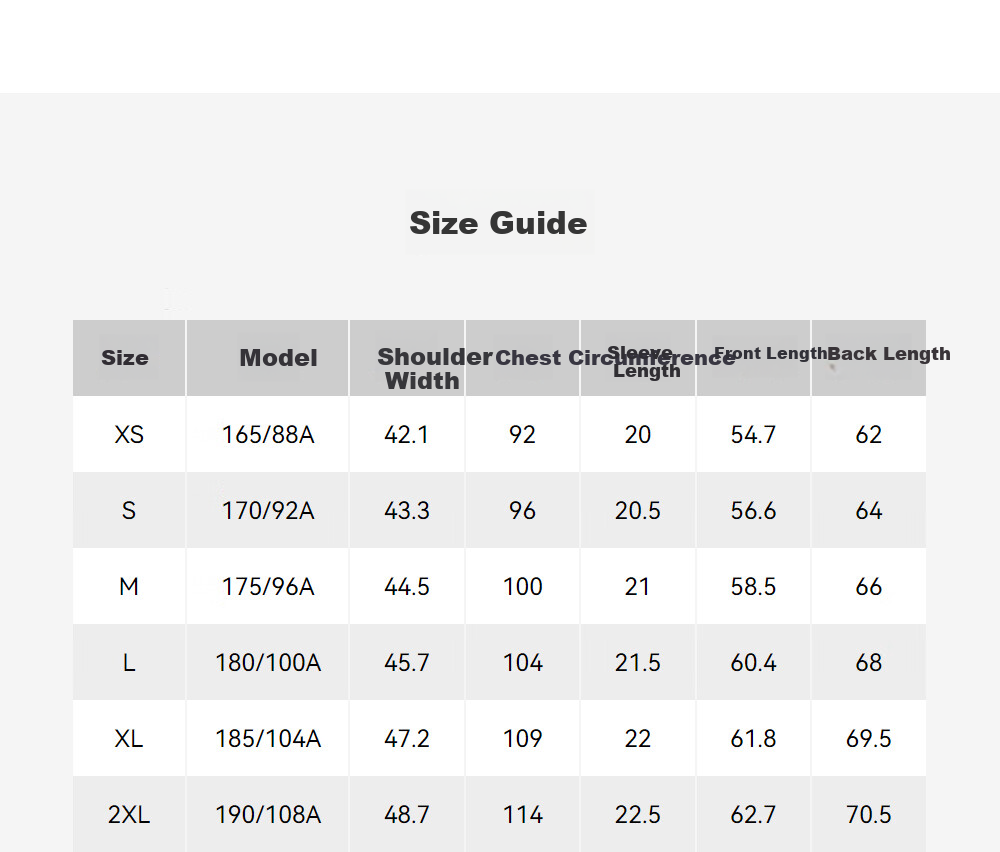Screen dimensions: 1000x852
Task: Click the model value "175/96A"
Action: pos(268,586)
